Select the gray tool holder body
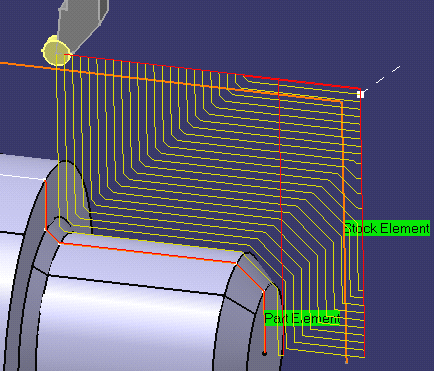This screenshot has width=434, height=371. (x=83, y=22)
